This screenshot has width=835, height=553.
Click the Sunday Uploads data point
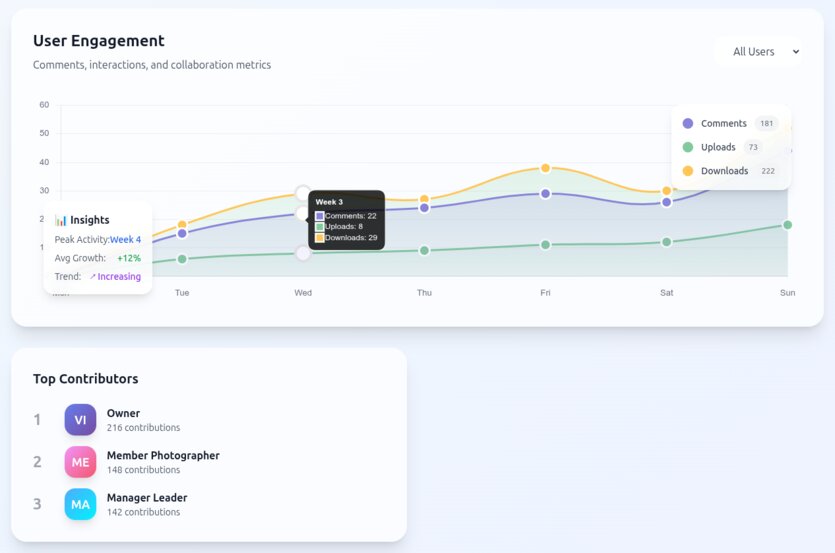(x=788, y=225)
